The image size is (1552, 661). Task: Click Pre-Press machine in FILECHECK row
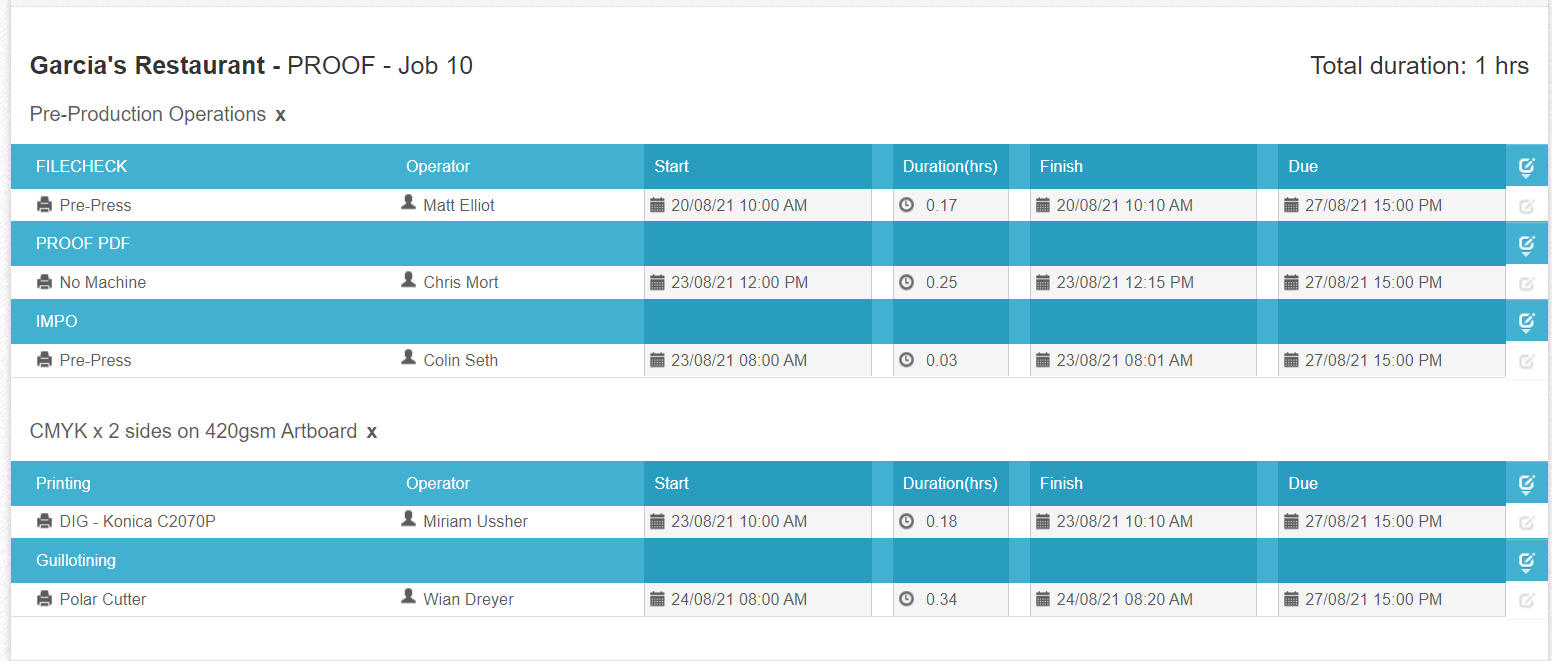click(x=95, y=205)
